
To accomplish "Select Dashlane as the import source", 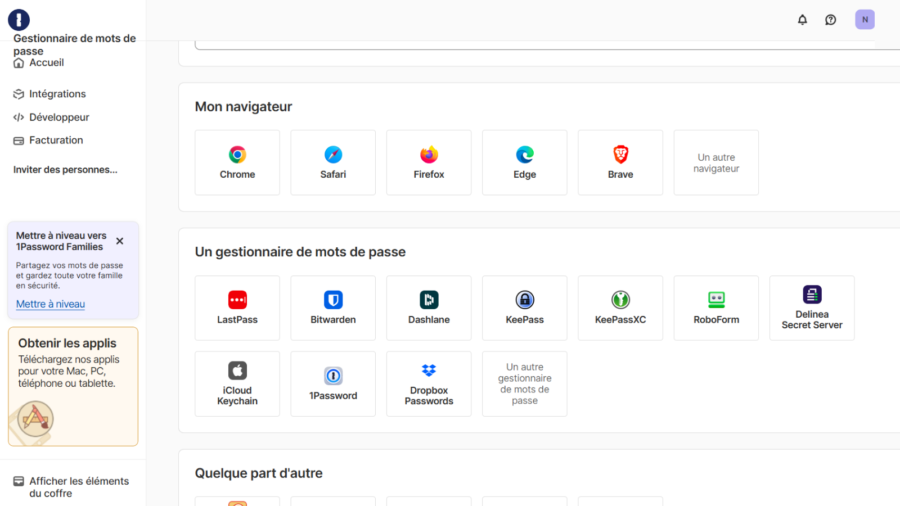I will pos(429,308).
